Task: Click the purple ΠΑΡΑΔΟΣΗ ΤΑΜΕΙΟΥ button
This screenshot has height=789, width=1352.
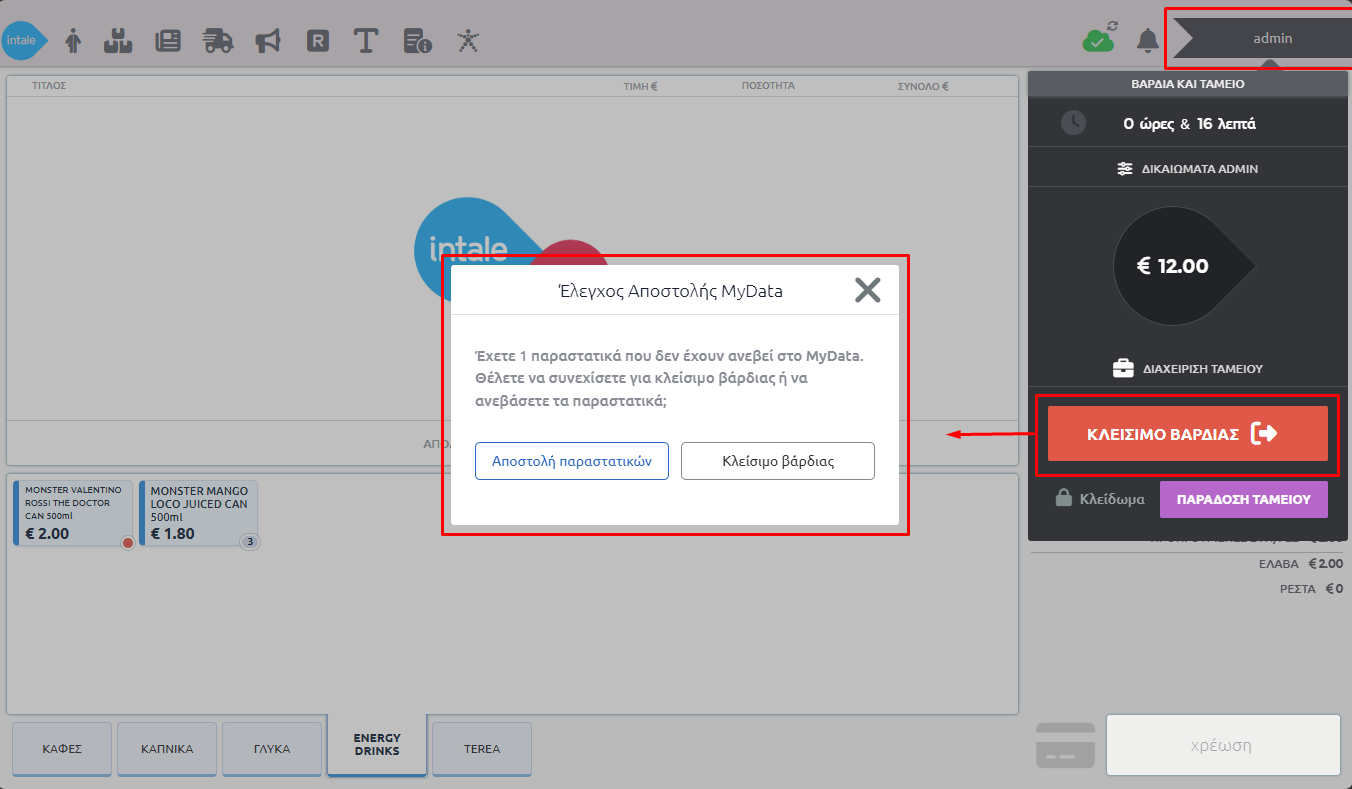Action: [x=1243, y=499]
